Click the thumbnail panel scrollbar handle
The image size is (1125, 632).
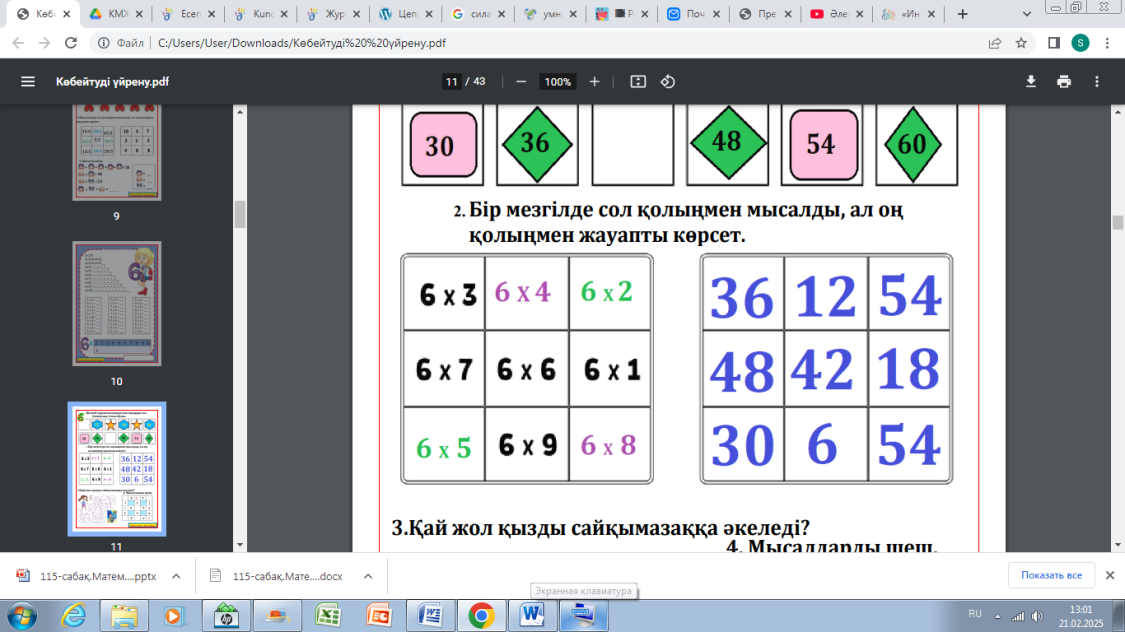(x=240, y=214)
